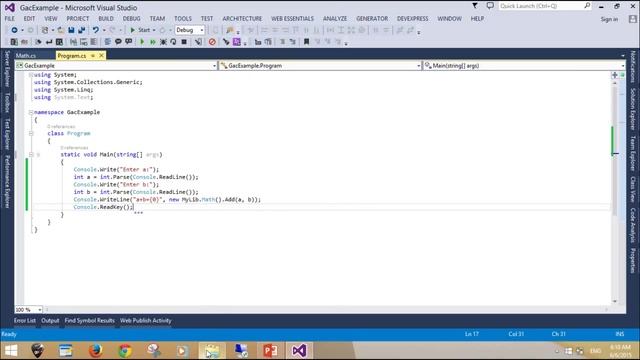Open the Error List tab

[24, 321]
